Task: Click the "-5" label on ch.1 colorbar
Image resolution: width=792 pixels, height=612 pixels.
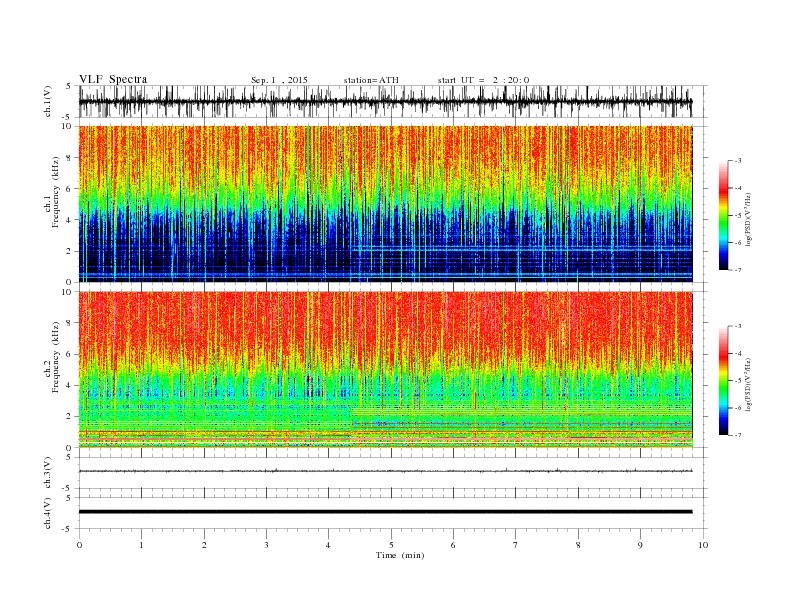Action: click(737, 216)
